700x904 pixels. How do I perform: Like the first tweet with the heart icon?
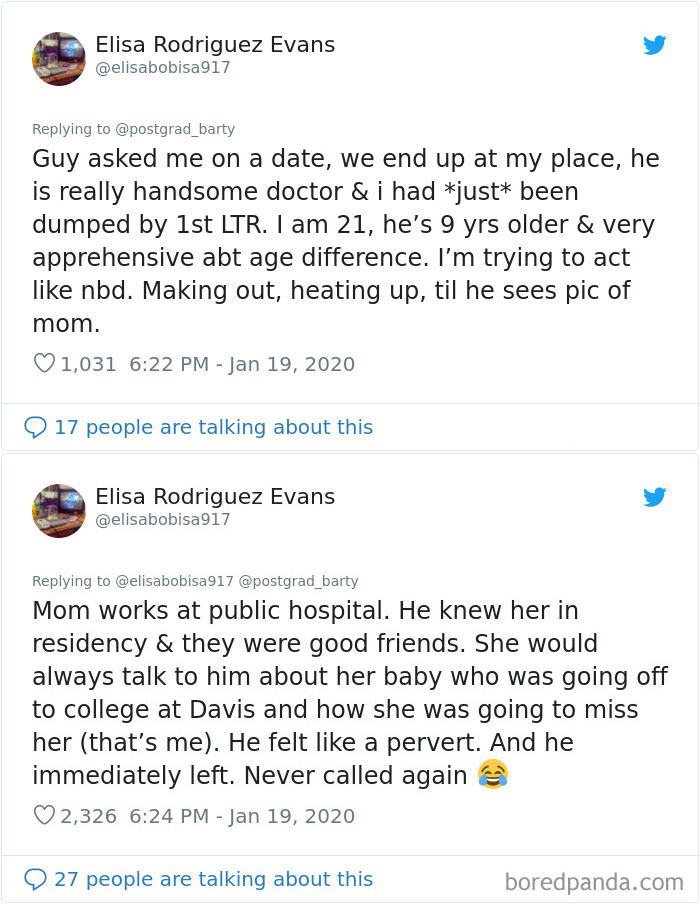point(43,363)
